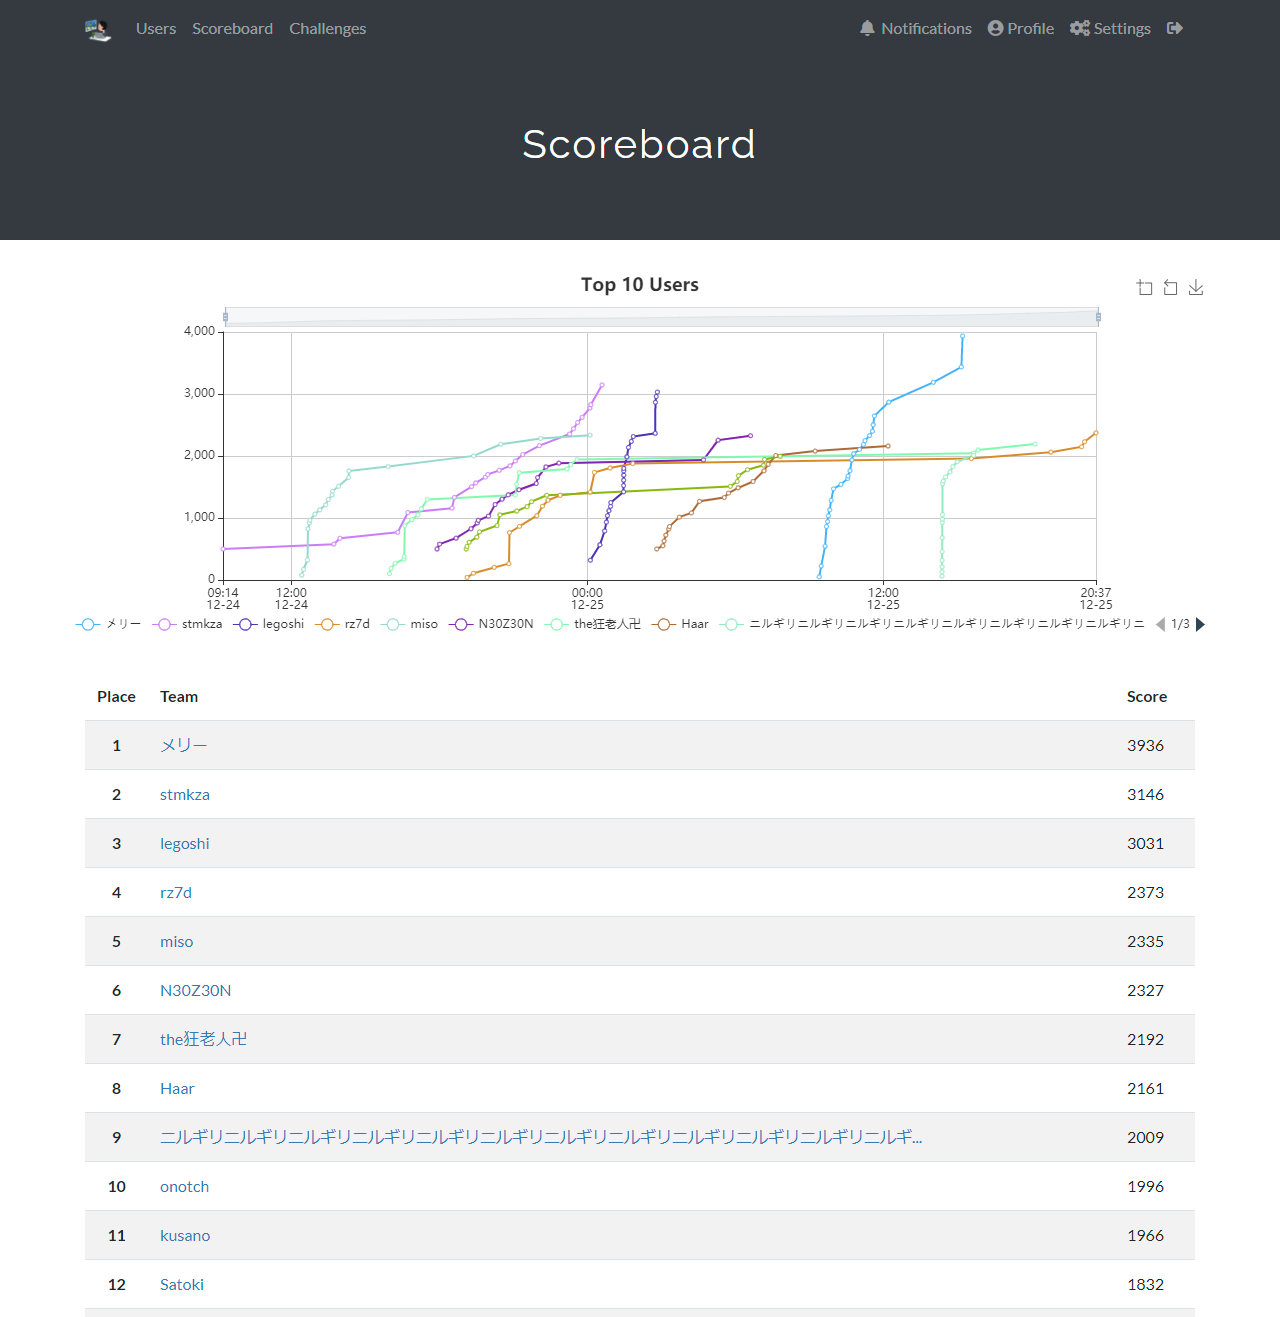Click the score 2335
The height and width of the screenshot is (1317, 1280).
point(1145,941)
